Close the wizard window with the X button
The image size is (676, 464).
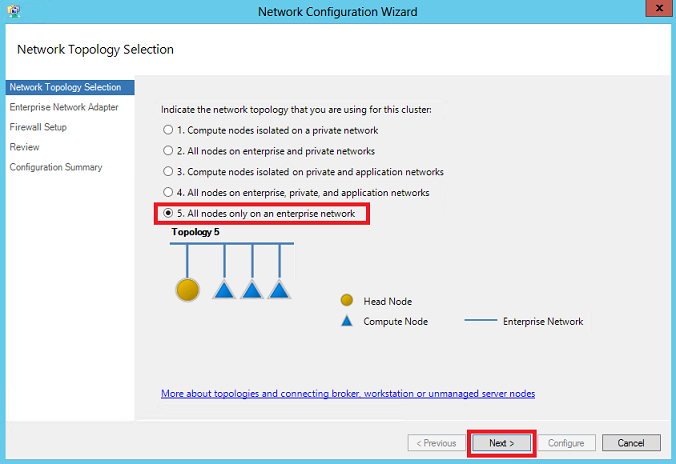click(659, 8)
